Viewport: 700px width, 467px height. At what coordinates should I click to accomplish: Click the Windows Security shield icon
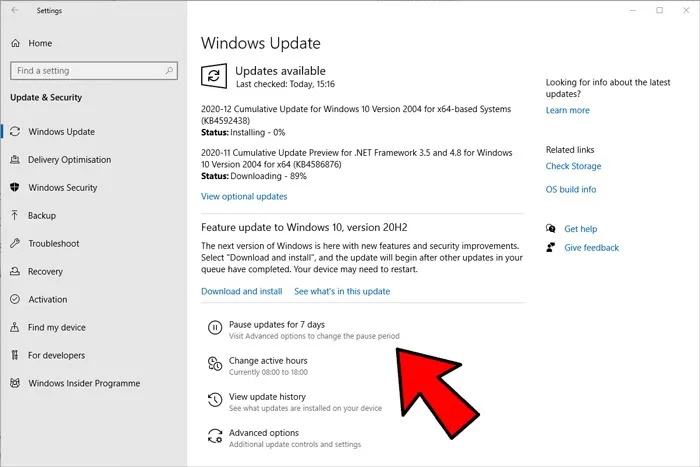(x=16, y=187)
